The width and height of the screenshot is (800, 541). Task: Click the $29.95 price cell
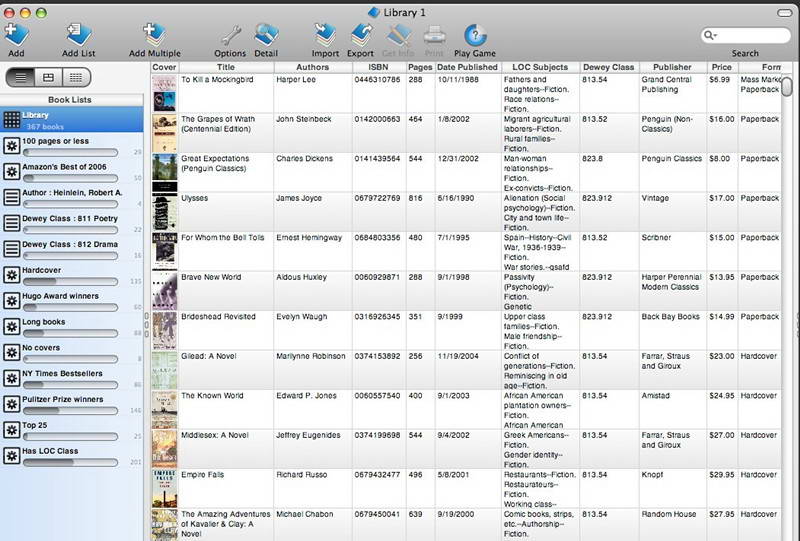(722, 475)
